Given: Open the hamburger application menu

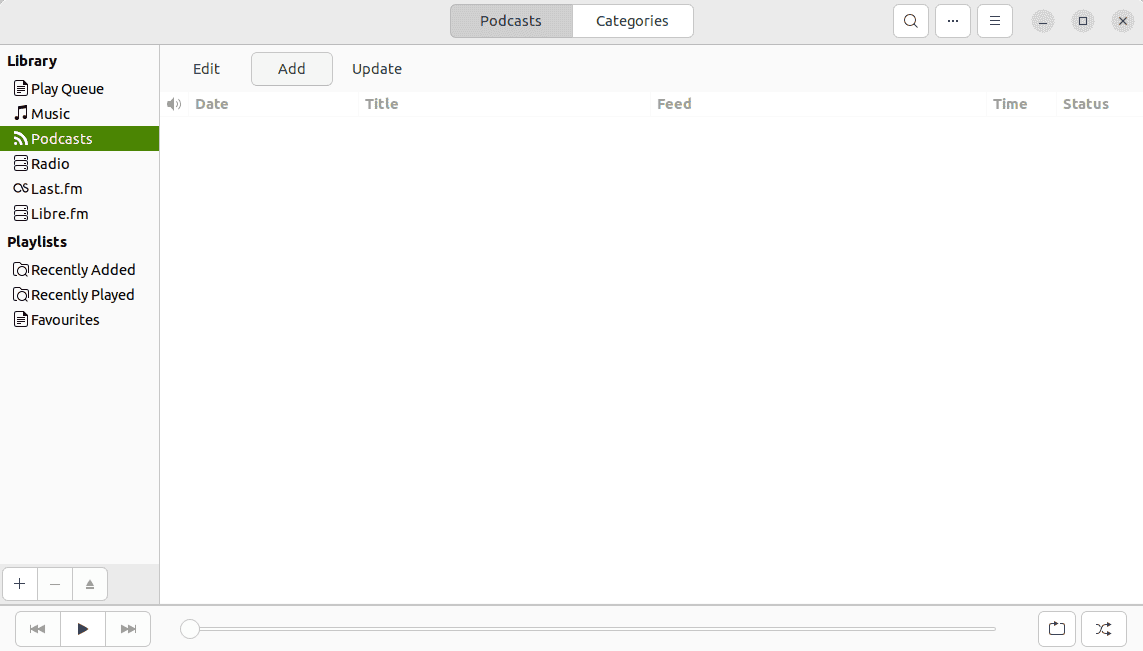Looking at the screenshot, I should 994,21.
